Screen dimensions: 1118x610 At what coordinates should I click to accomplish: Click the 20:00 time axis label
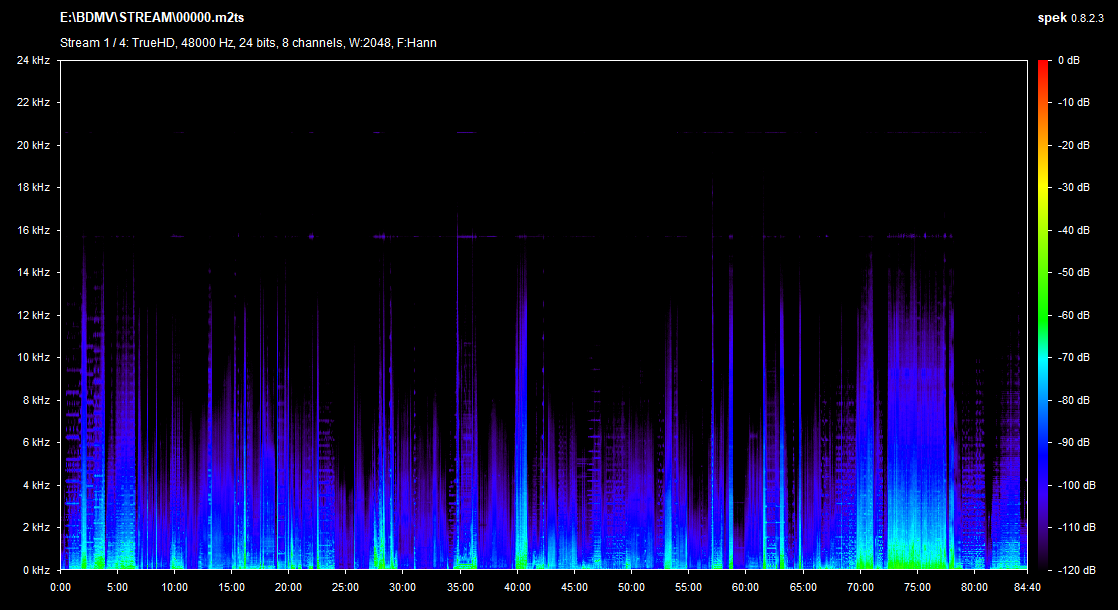click(288, 587)
